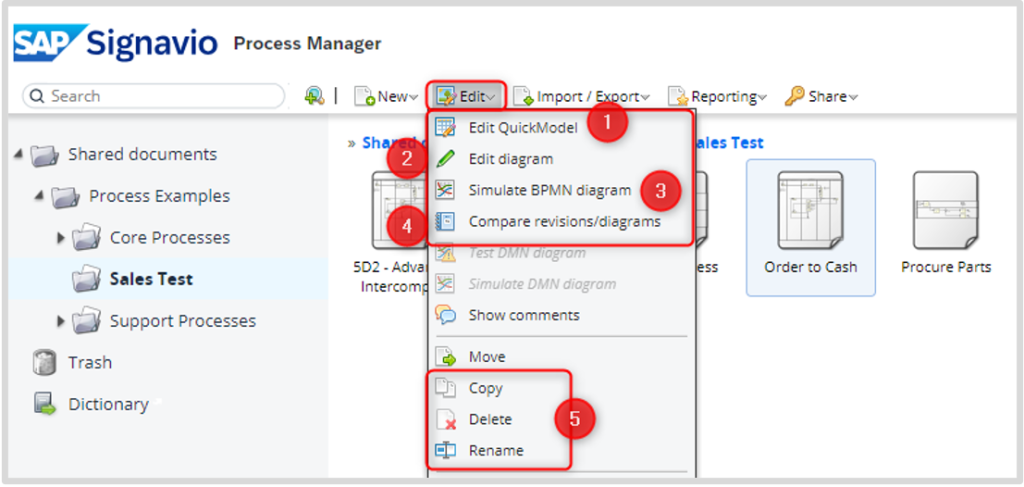Image resolution: width=1024 pixels, height=487 pixels.
Task: Click the Share key icon
Action: tap(794, 96)
